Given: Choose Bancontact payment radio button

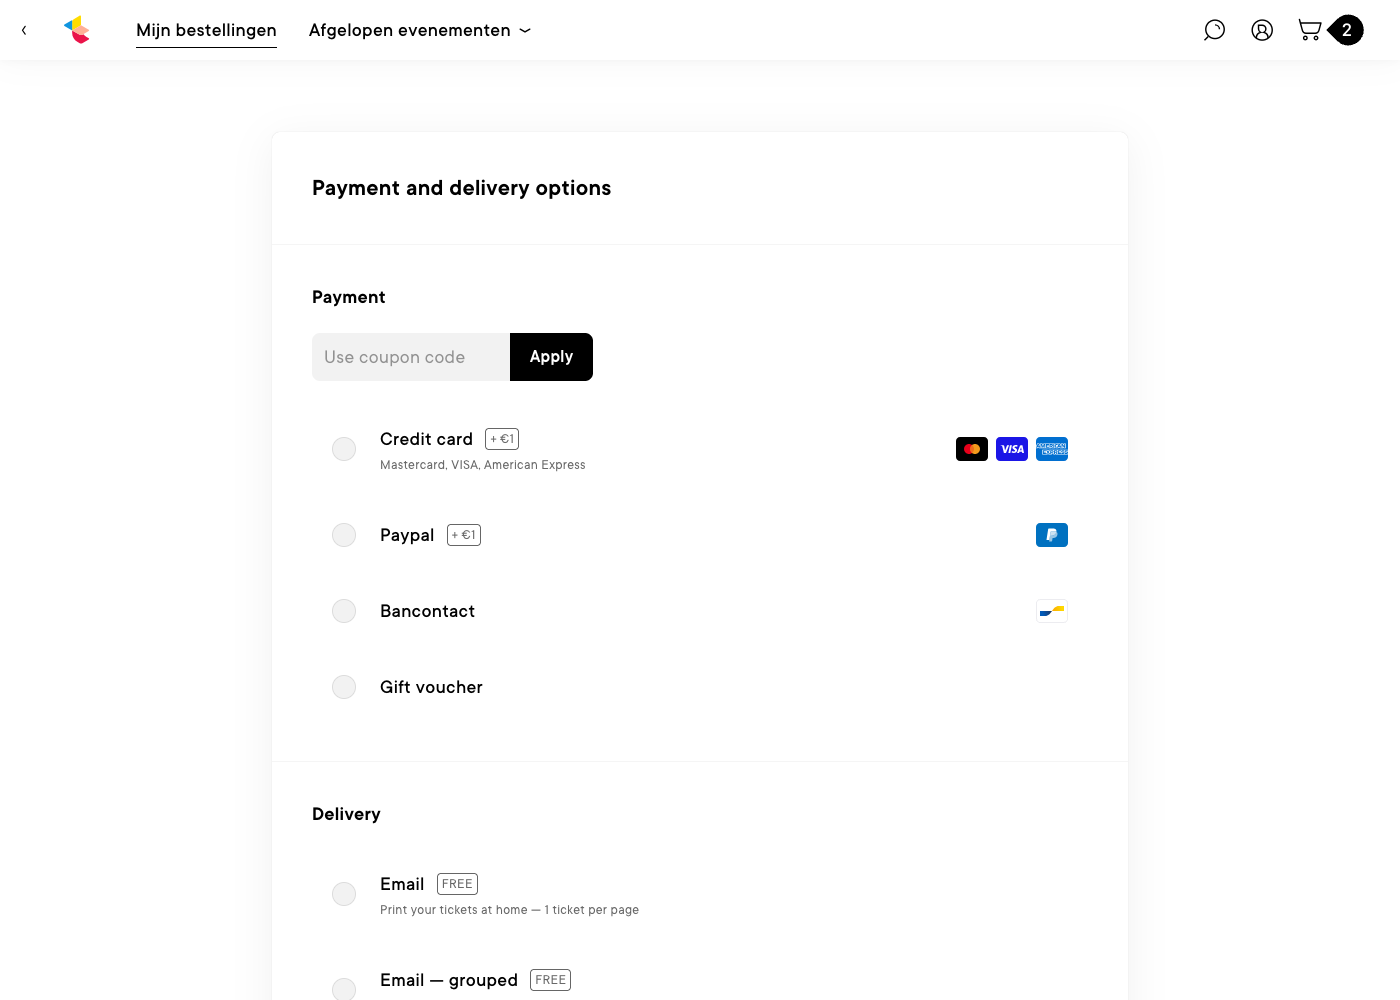Looking at the screenshot, I should 344,611.
